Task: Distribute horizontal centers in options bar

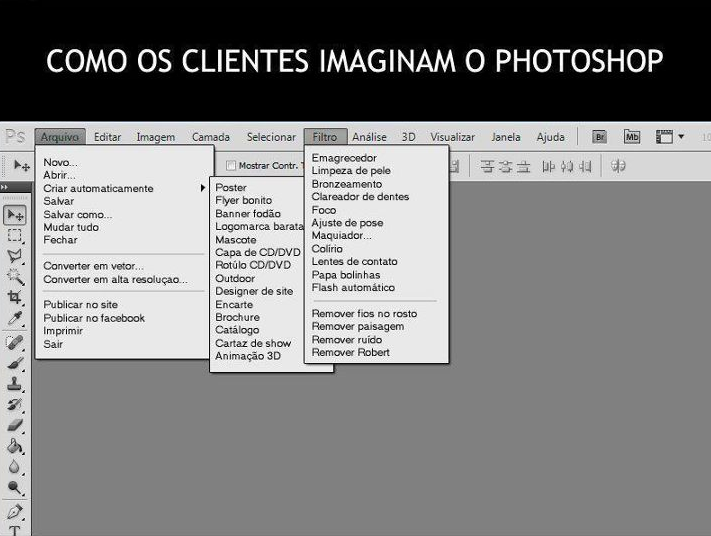Action: [567, 166]
